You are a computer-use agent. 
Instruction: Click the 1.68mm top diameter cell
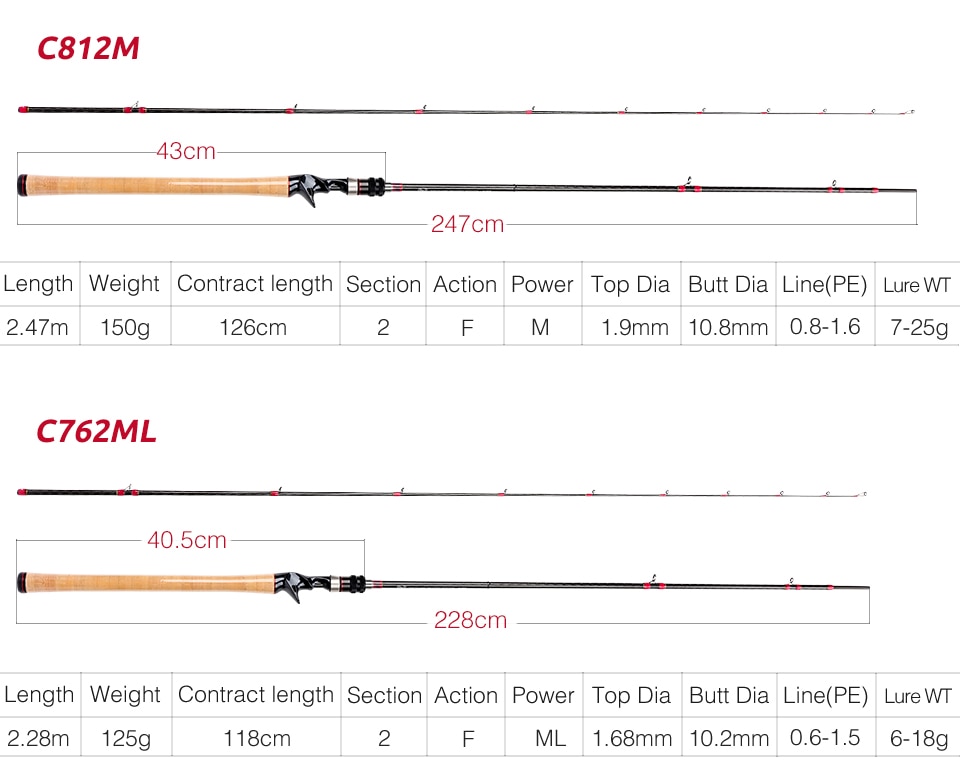pos(632,738)
